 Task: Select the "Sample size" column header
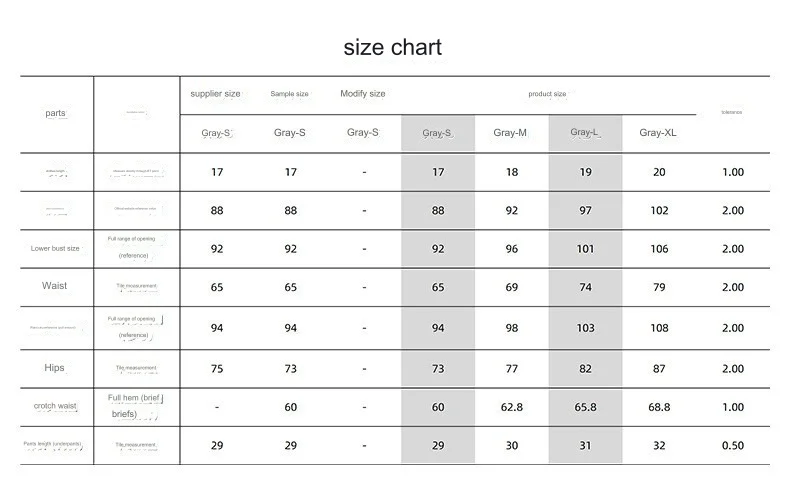pyautogui.click(x=289, y=94)
